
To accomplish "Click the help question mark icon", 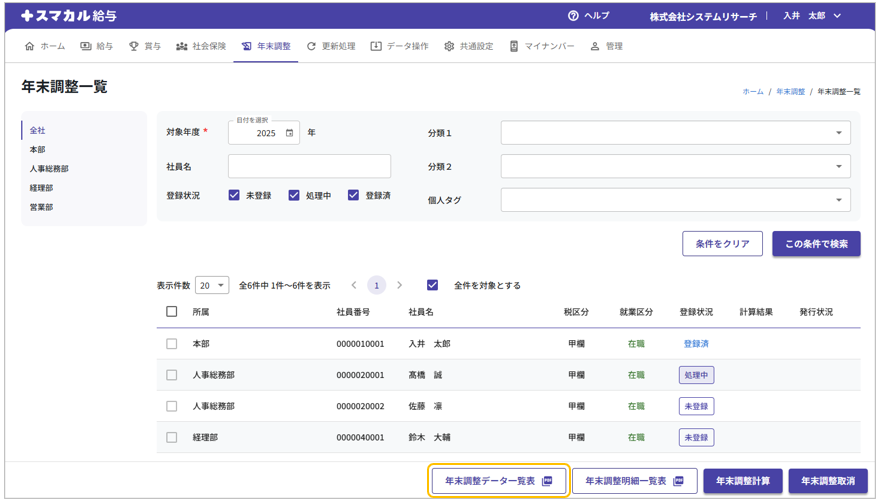I will [x=573, y=16].
